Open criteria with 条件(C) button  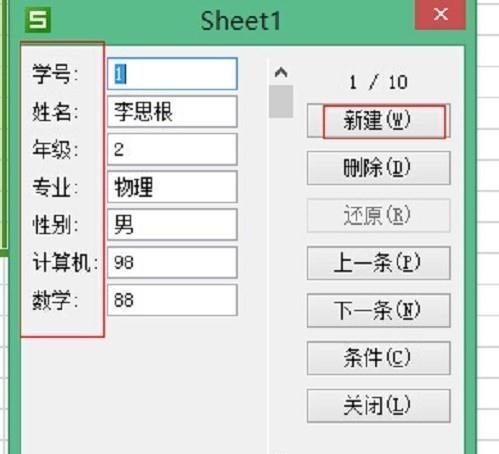tap(378, 358)
